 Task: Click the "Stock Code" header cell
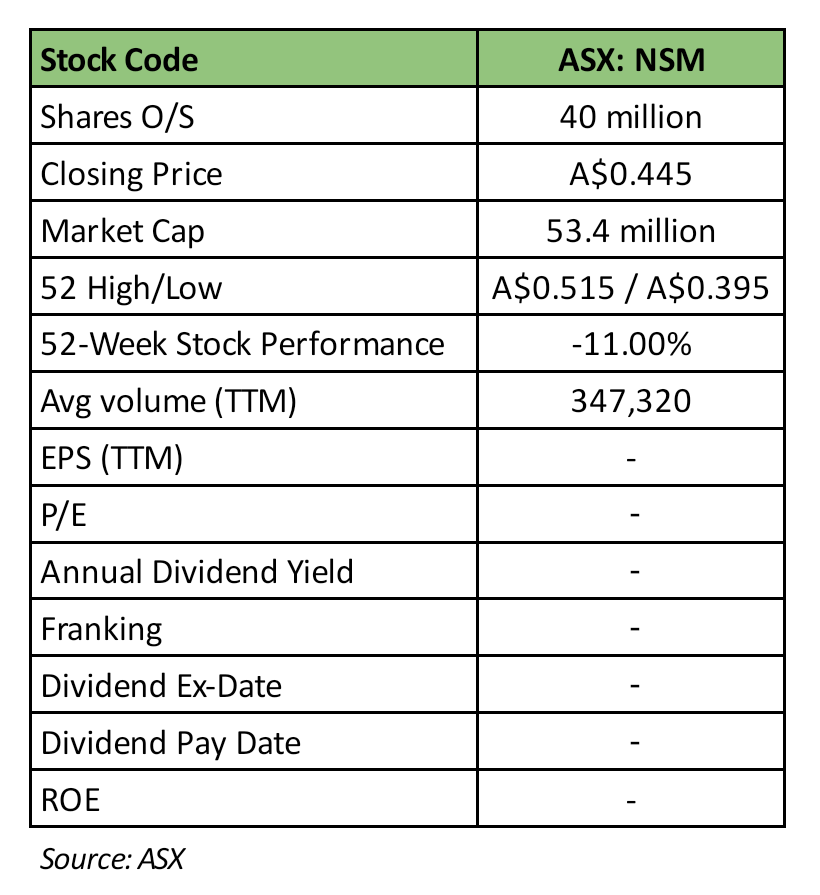coord(119,60)
